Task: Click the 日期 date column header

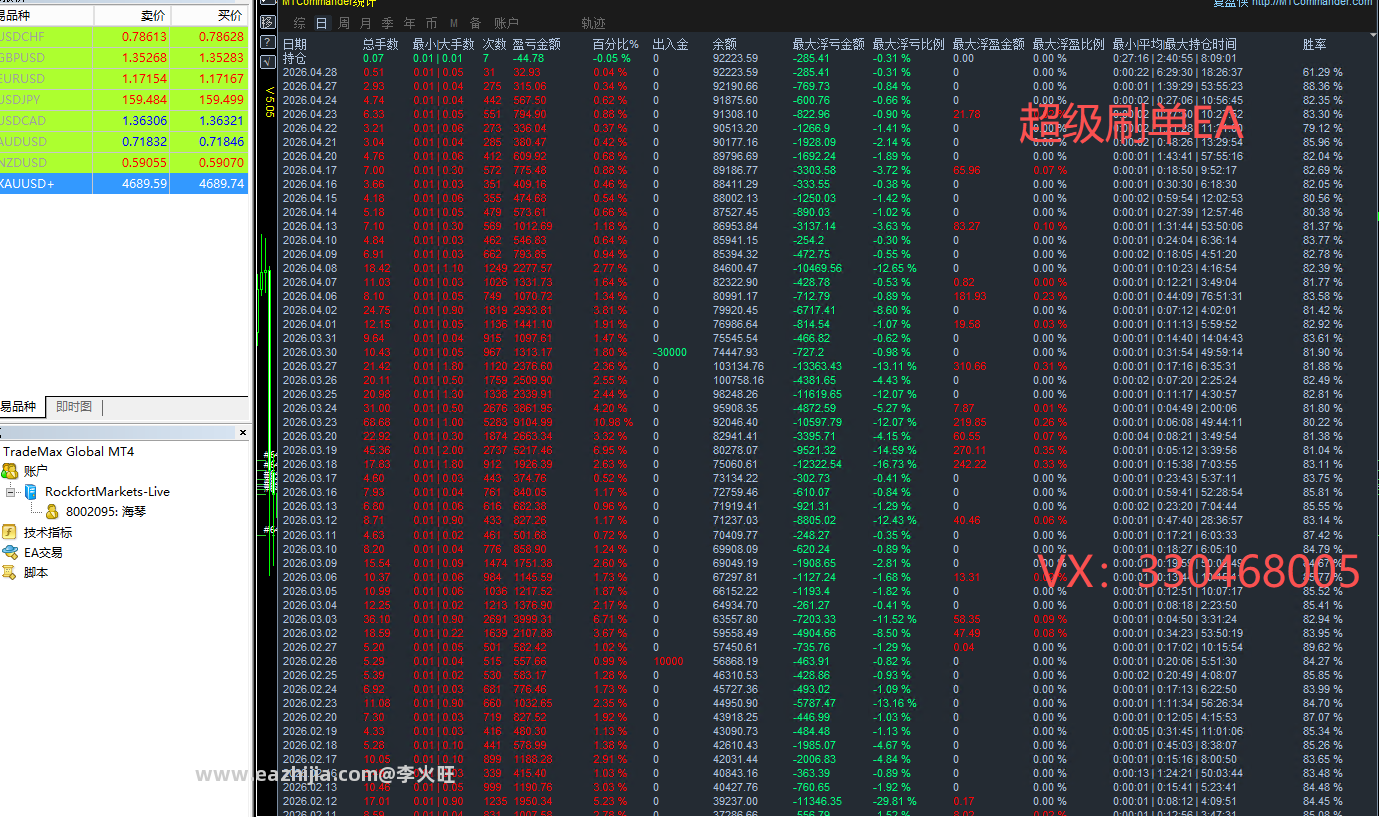Action: [295, 44]
